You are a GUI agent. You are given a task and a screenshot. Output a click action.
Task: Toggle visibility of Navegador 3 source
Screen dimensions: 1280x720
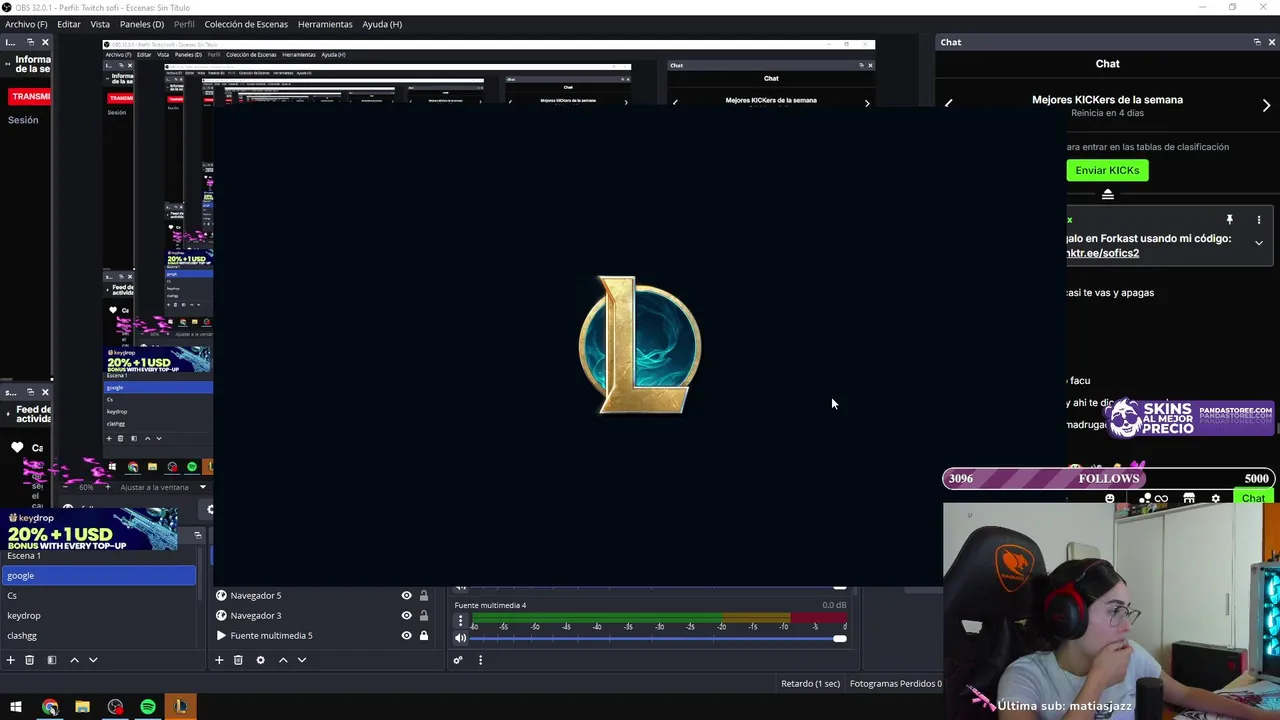coord(406,616)
